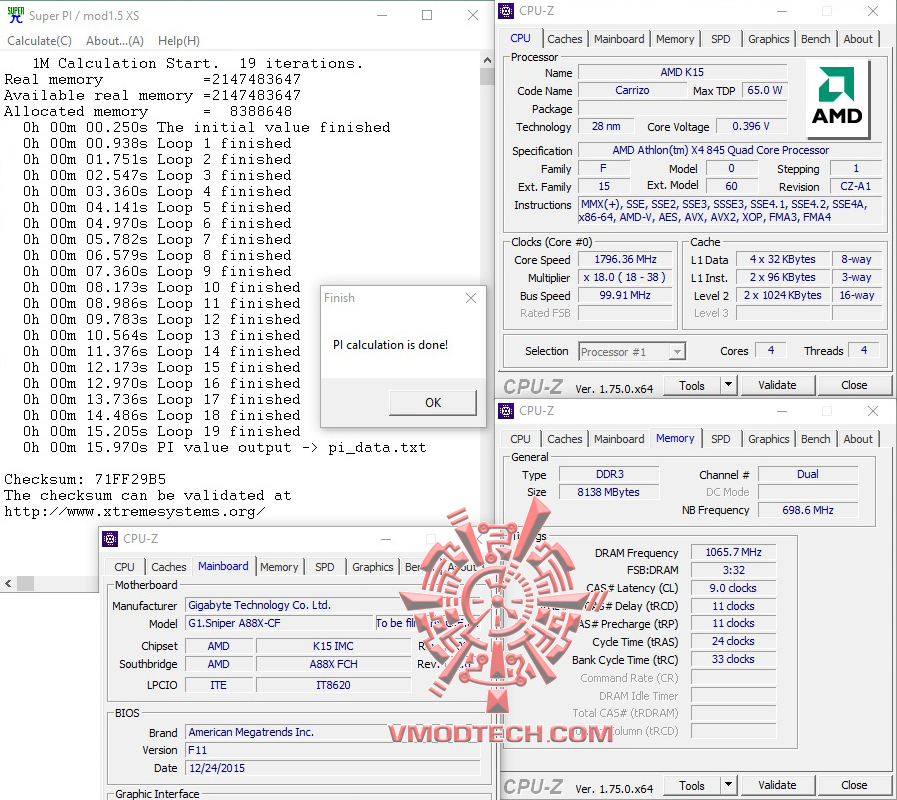Select the About tab in the Memory CPU-Z window
The image size is (897, 800).
tap(858, 439)
